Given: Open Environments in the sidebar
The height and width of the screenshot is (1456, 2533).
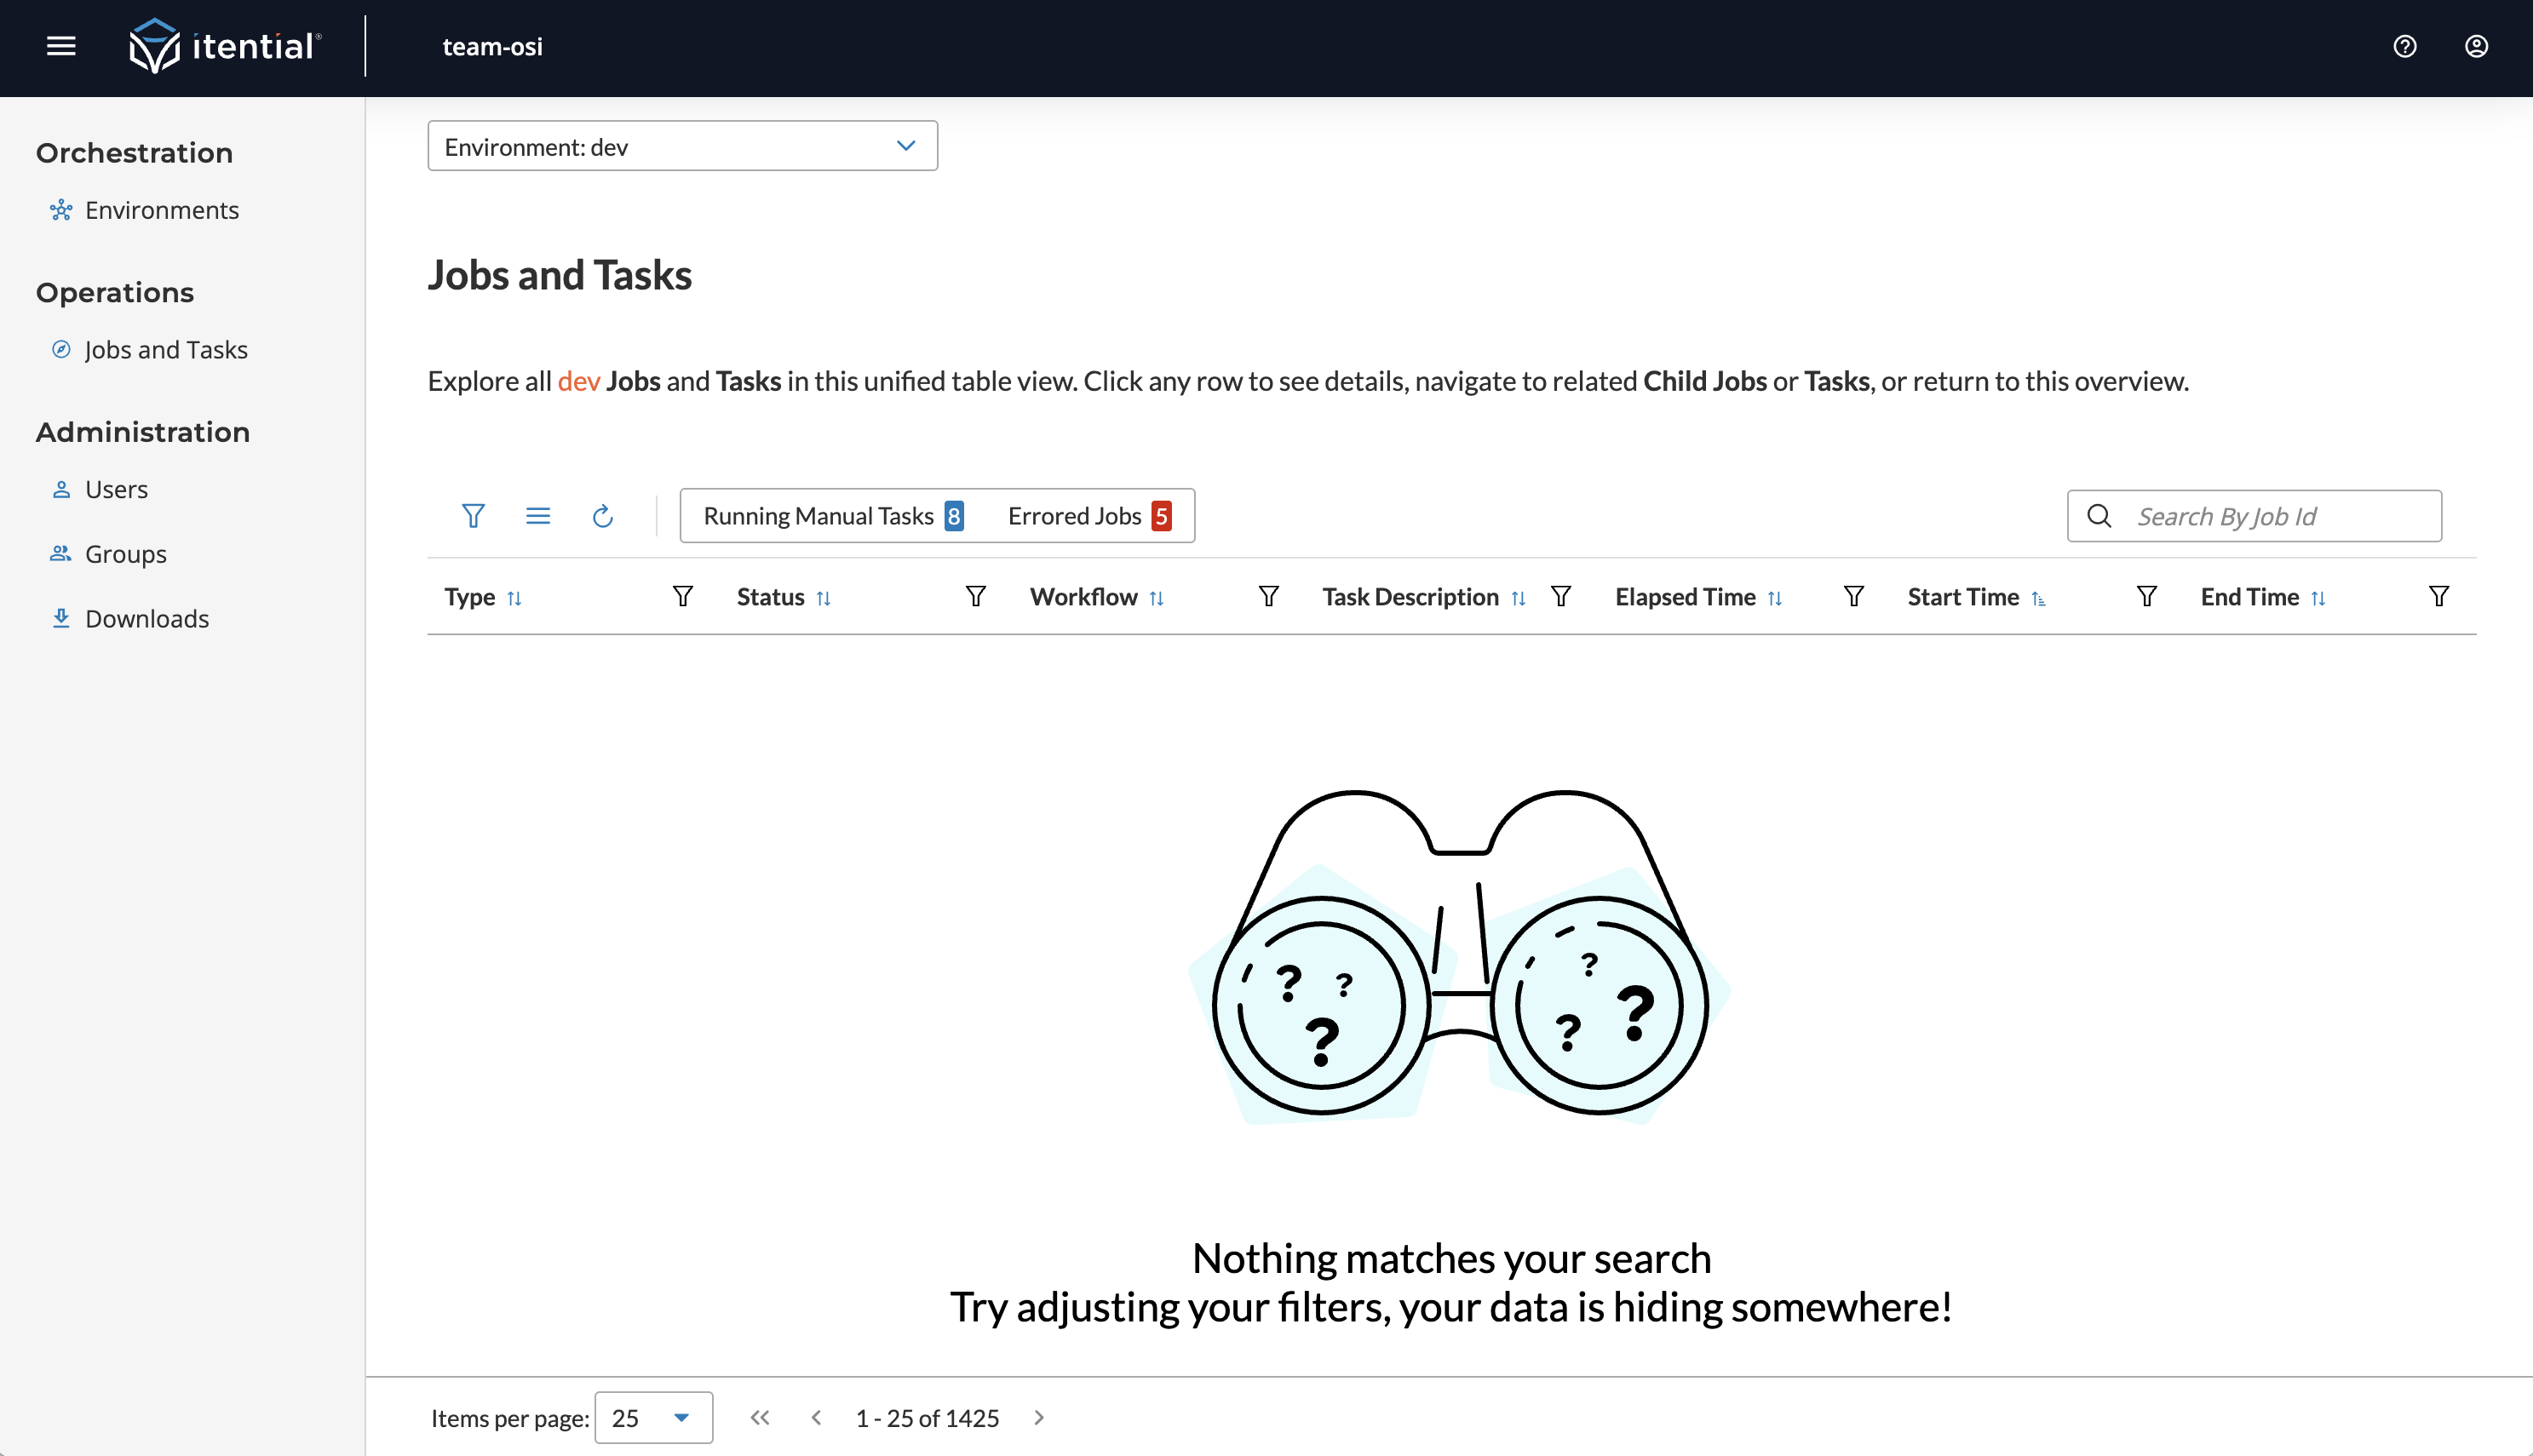Looking at the screenshot, I should 161,210.
